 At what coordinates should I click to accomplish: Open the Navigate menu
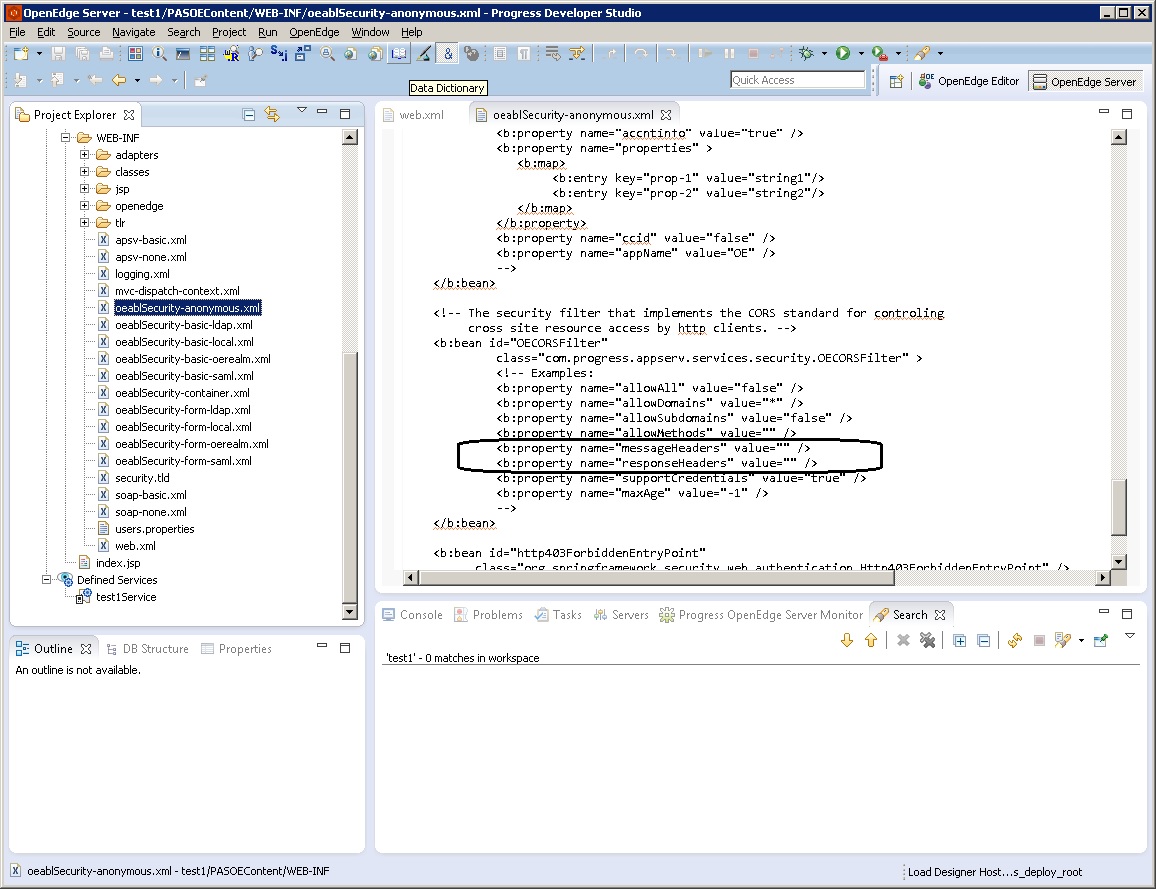tap(133, 32)
